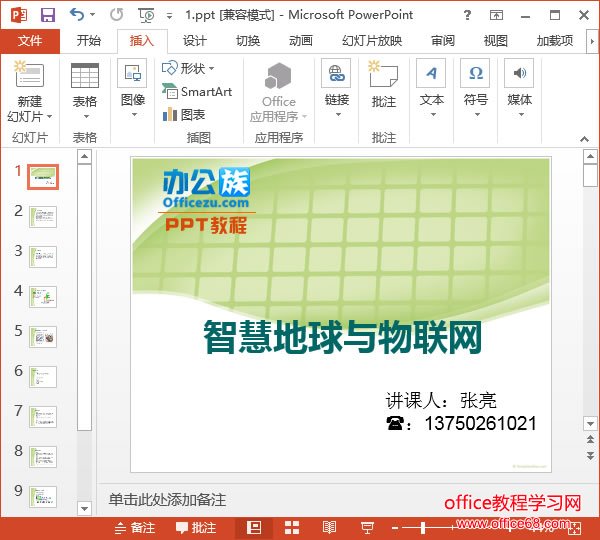The image size is (600, 540).
Task: Expand New Slide (新建幻灯片) layout dropdown
Action: pyautogui.click(x=49, y=116)
